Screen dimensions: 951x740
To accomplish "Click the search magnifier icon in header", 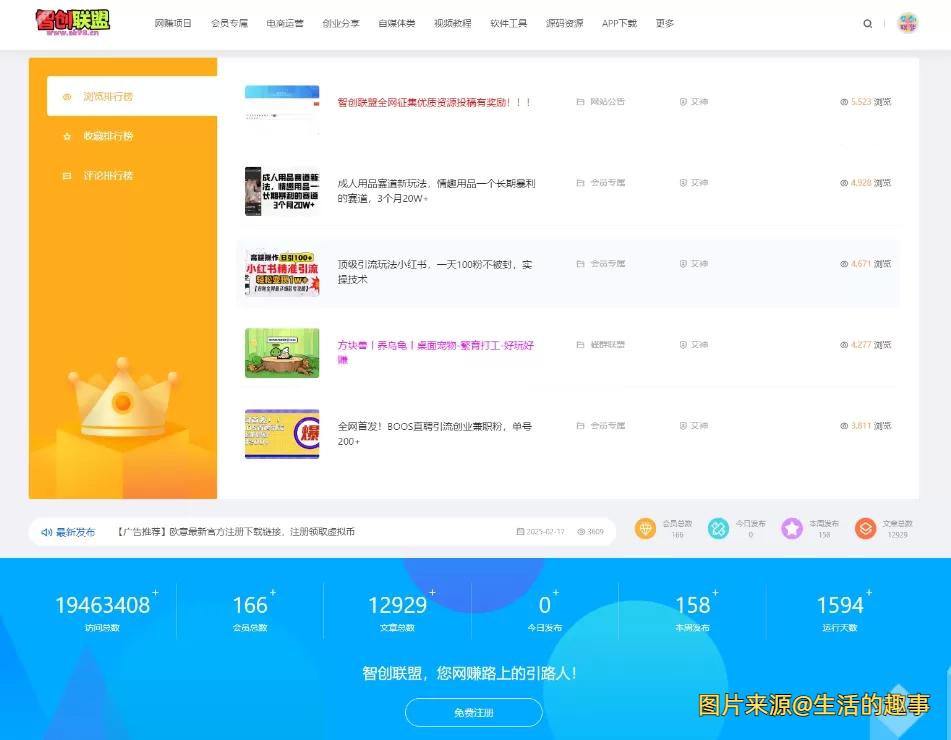I will [x=867, y=24].
